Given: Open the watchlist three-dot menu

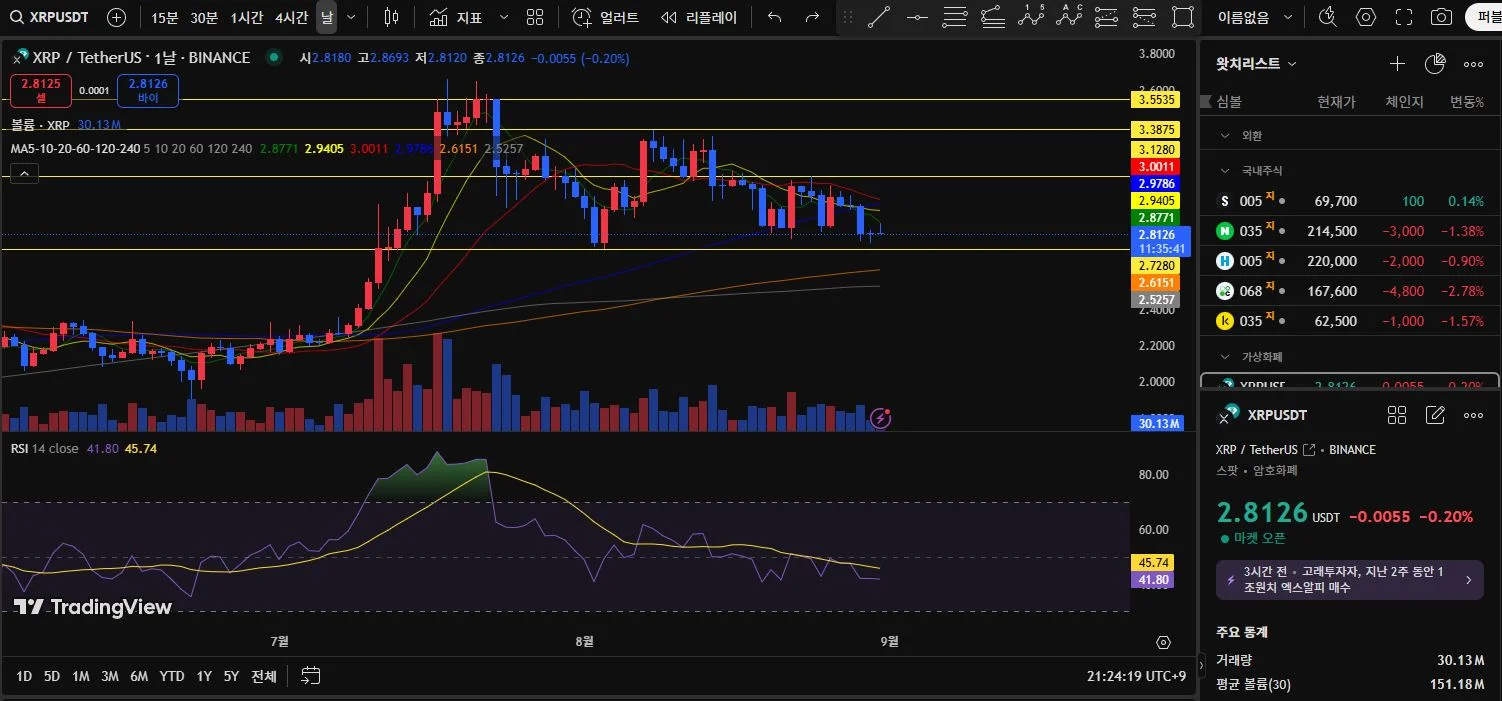Looking at the screenshot, I should coord(1473,63).
